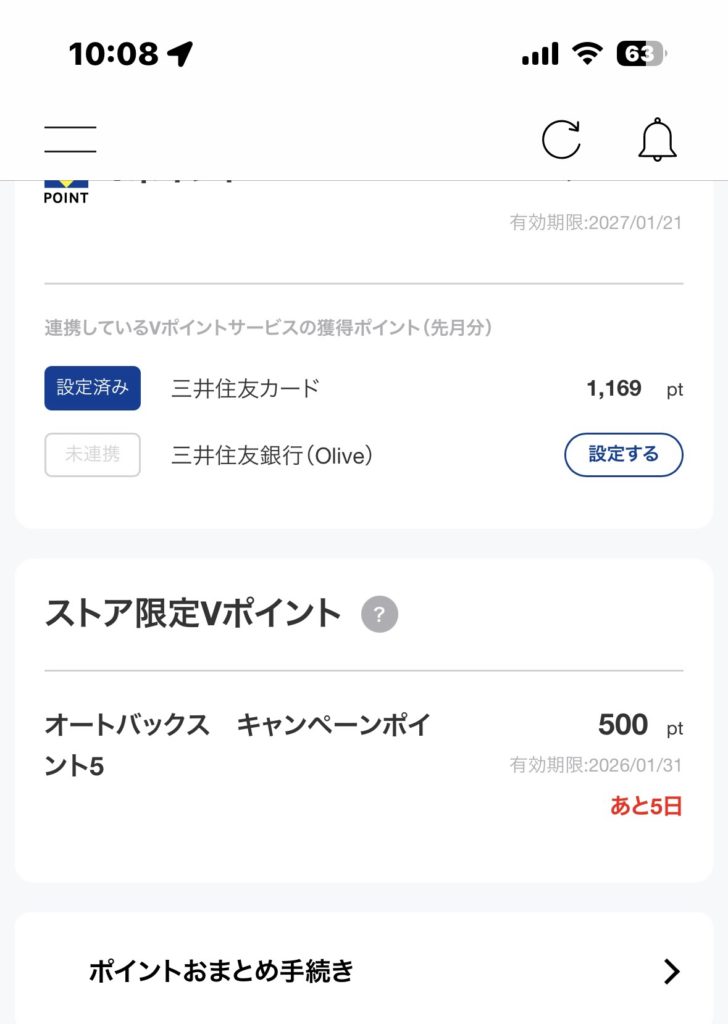Tap the 設定済み badge
The width and height of the screenshot is (728, 1024).
[92, 388]
